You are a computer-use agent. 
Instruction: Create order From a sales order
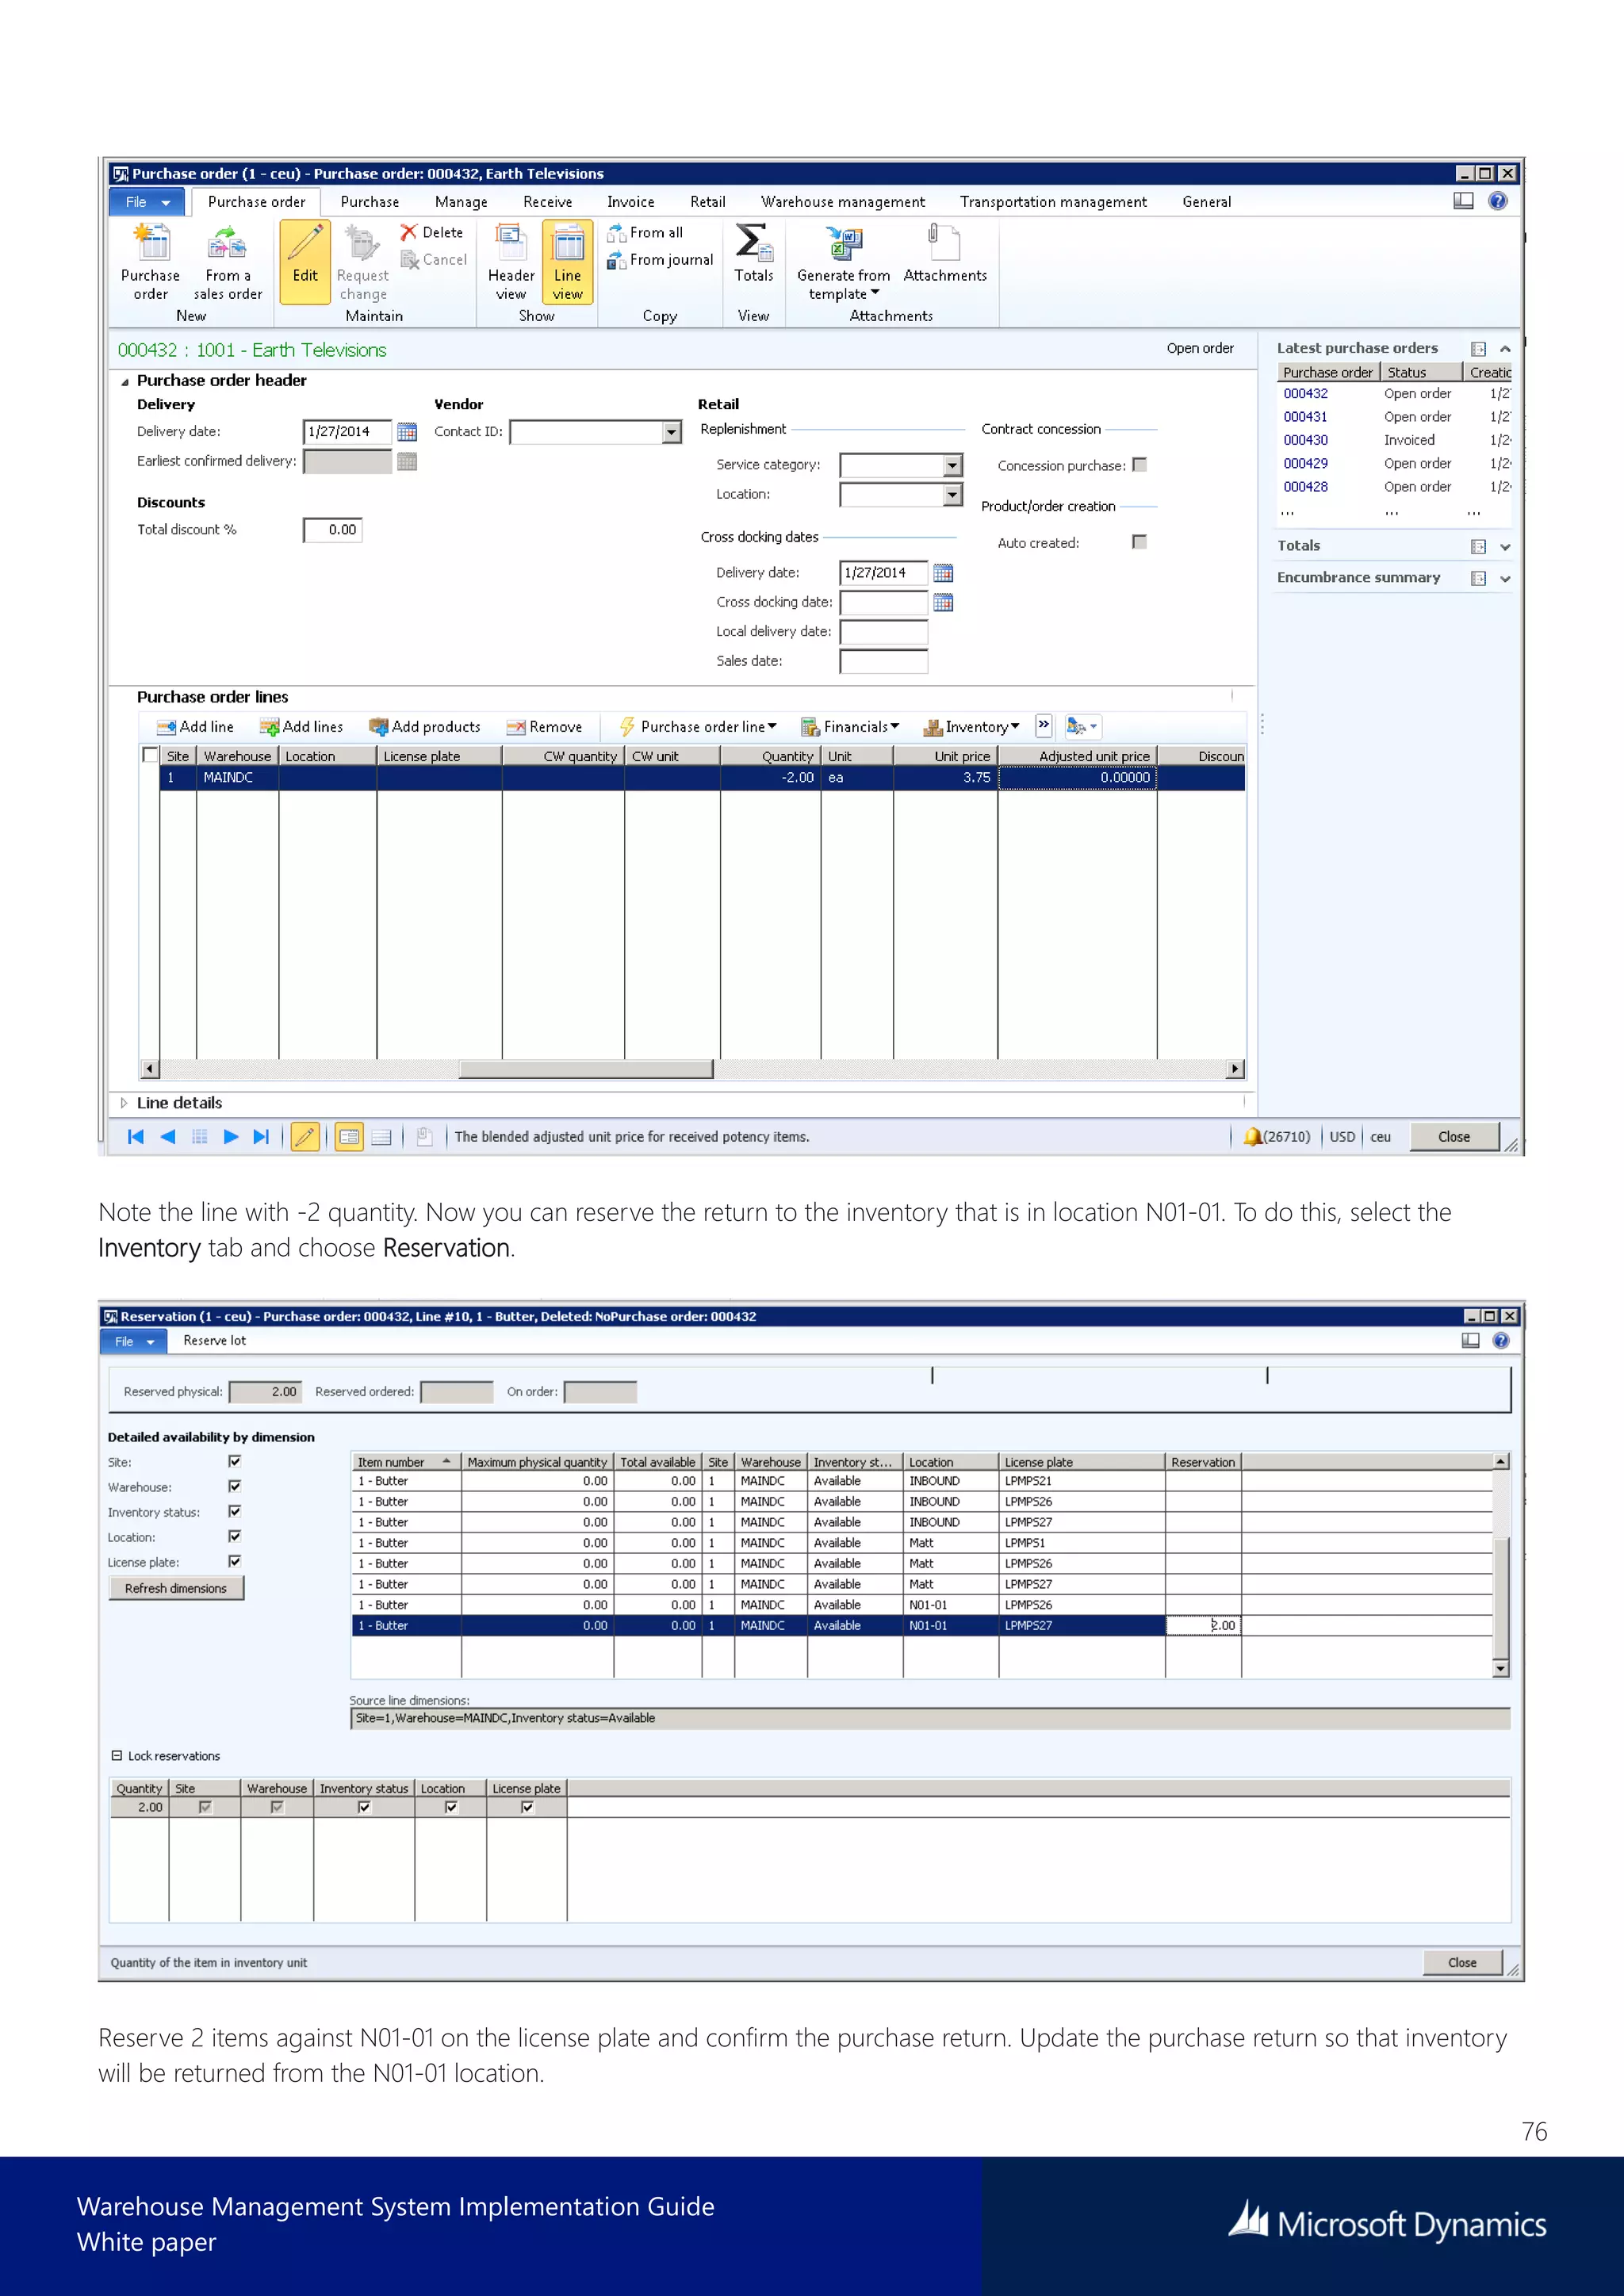[227, 262]
